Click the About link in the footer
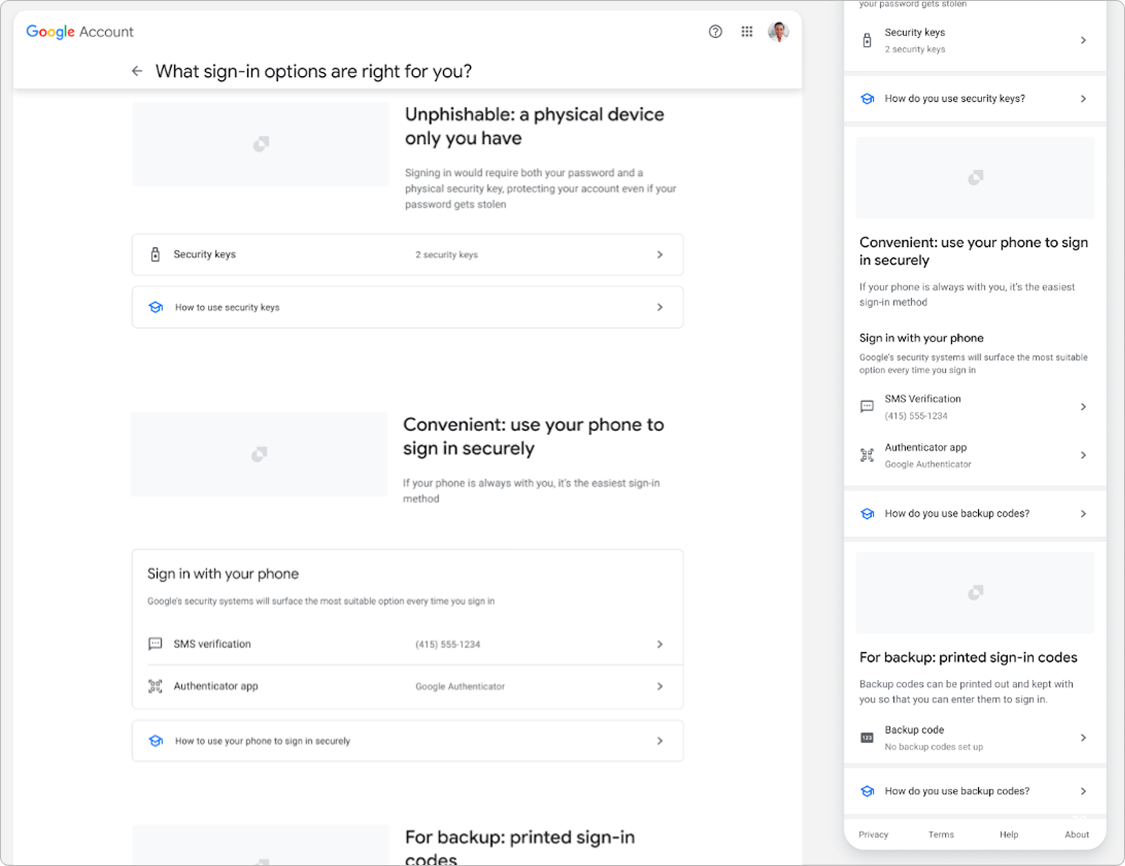Image resolution: width=1125 pixels, height=866 pixels. (x=1077, y=834)
